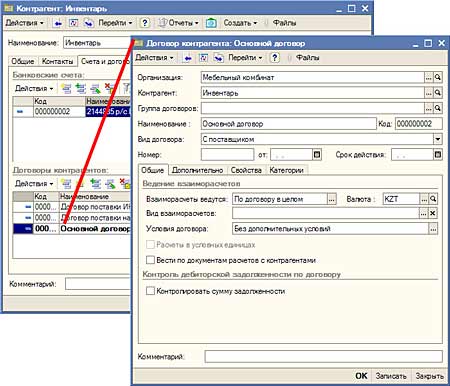Open calendar icon of 'от' date field

point(317,155)
